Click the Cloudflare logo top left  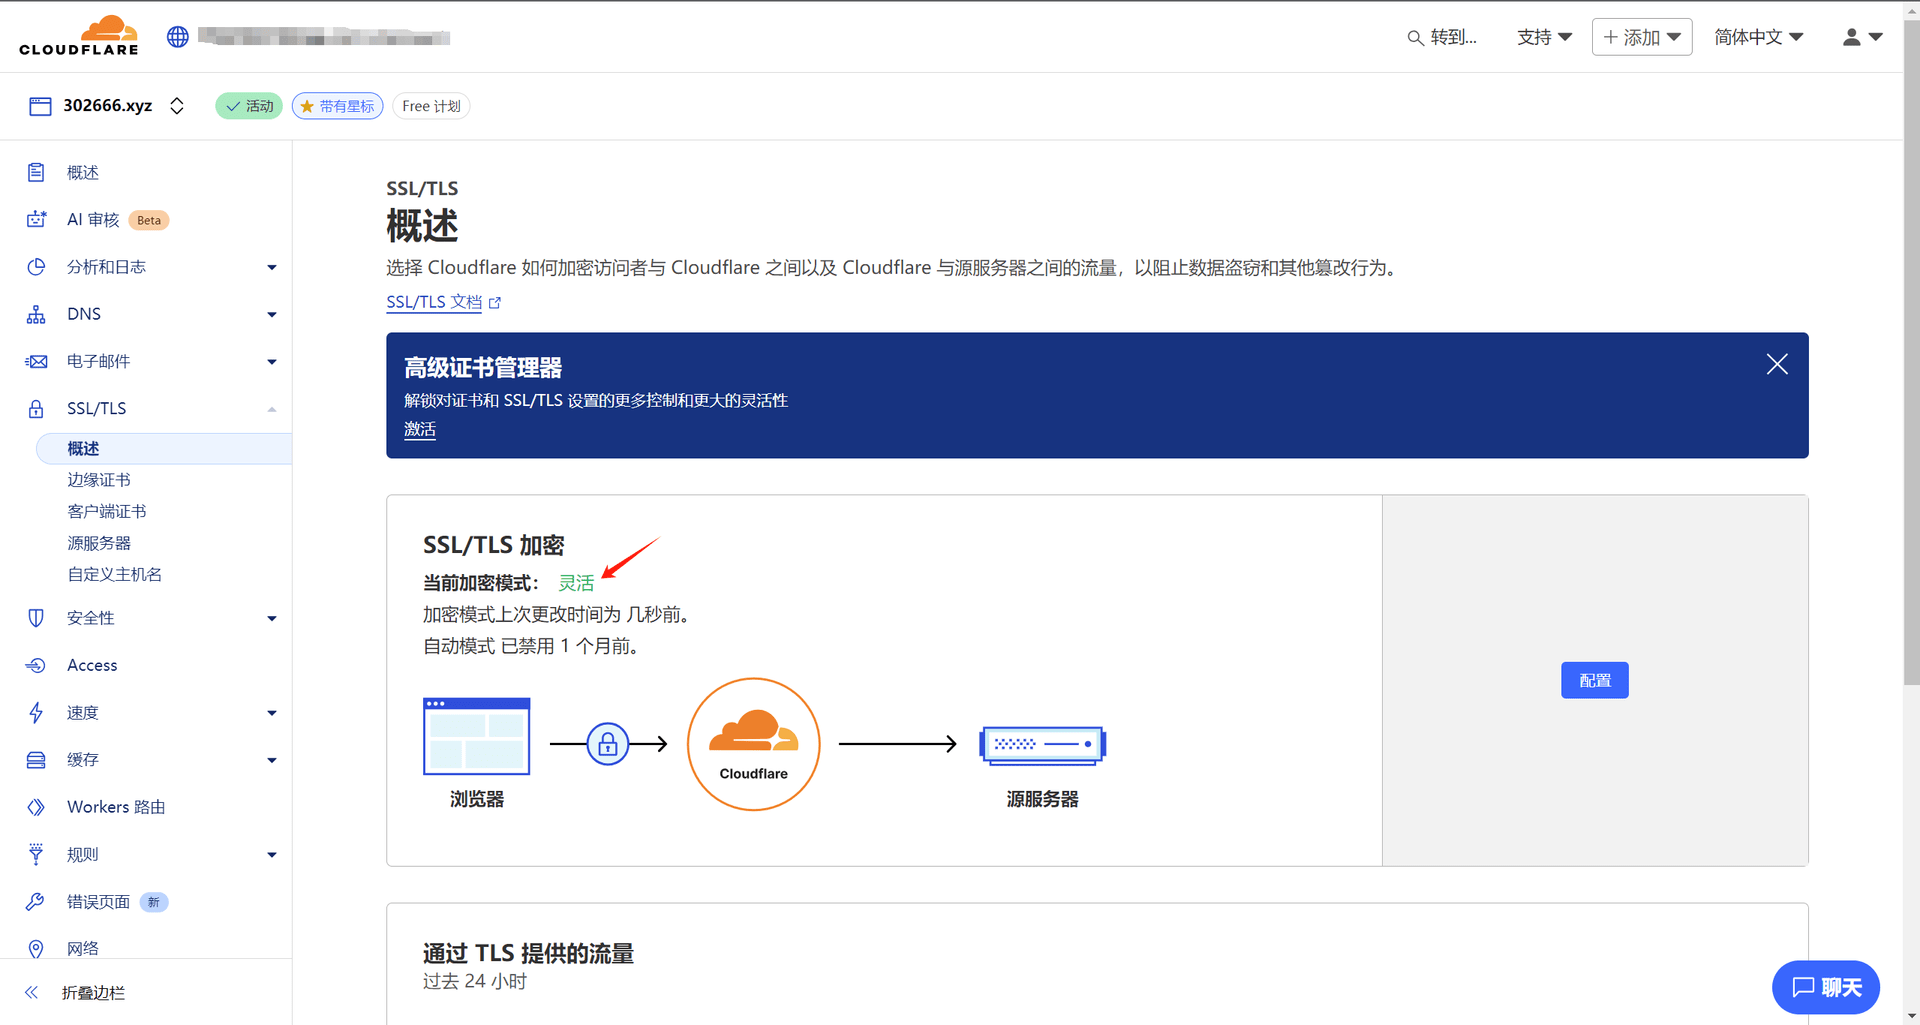(x=78, y=35)
